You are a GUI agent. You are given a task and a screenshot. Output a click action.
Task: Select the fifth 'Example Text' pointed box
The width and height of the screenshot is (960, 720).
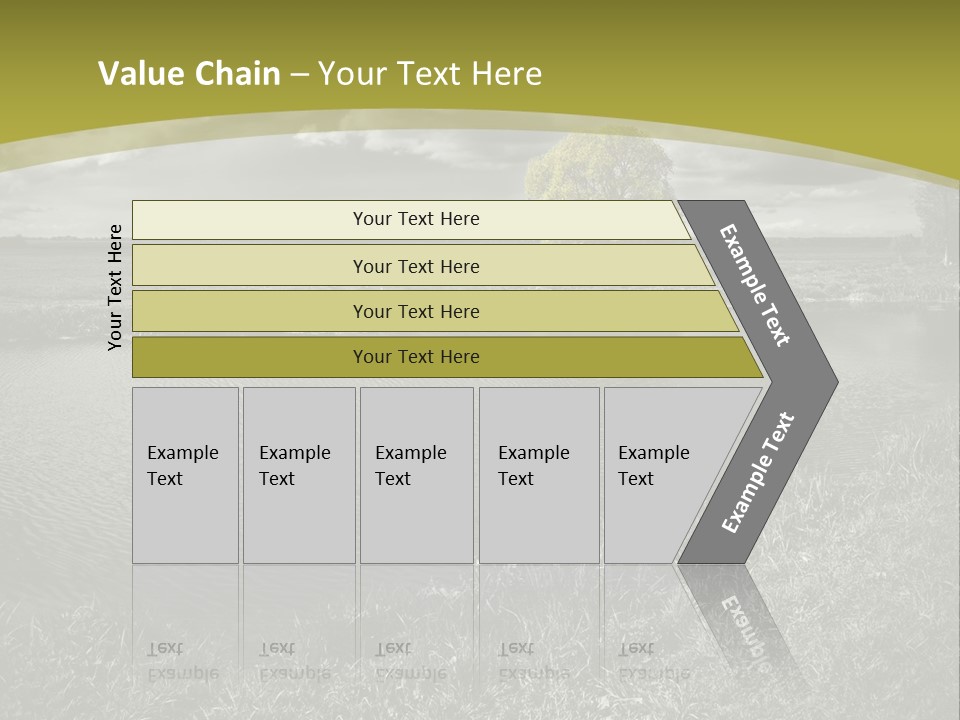tap(660, 475)
